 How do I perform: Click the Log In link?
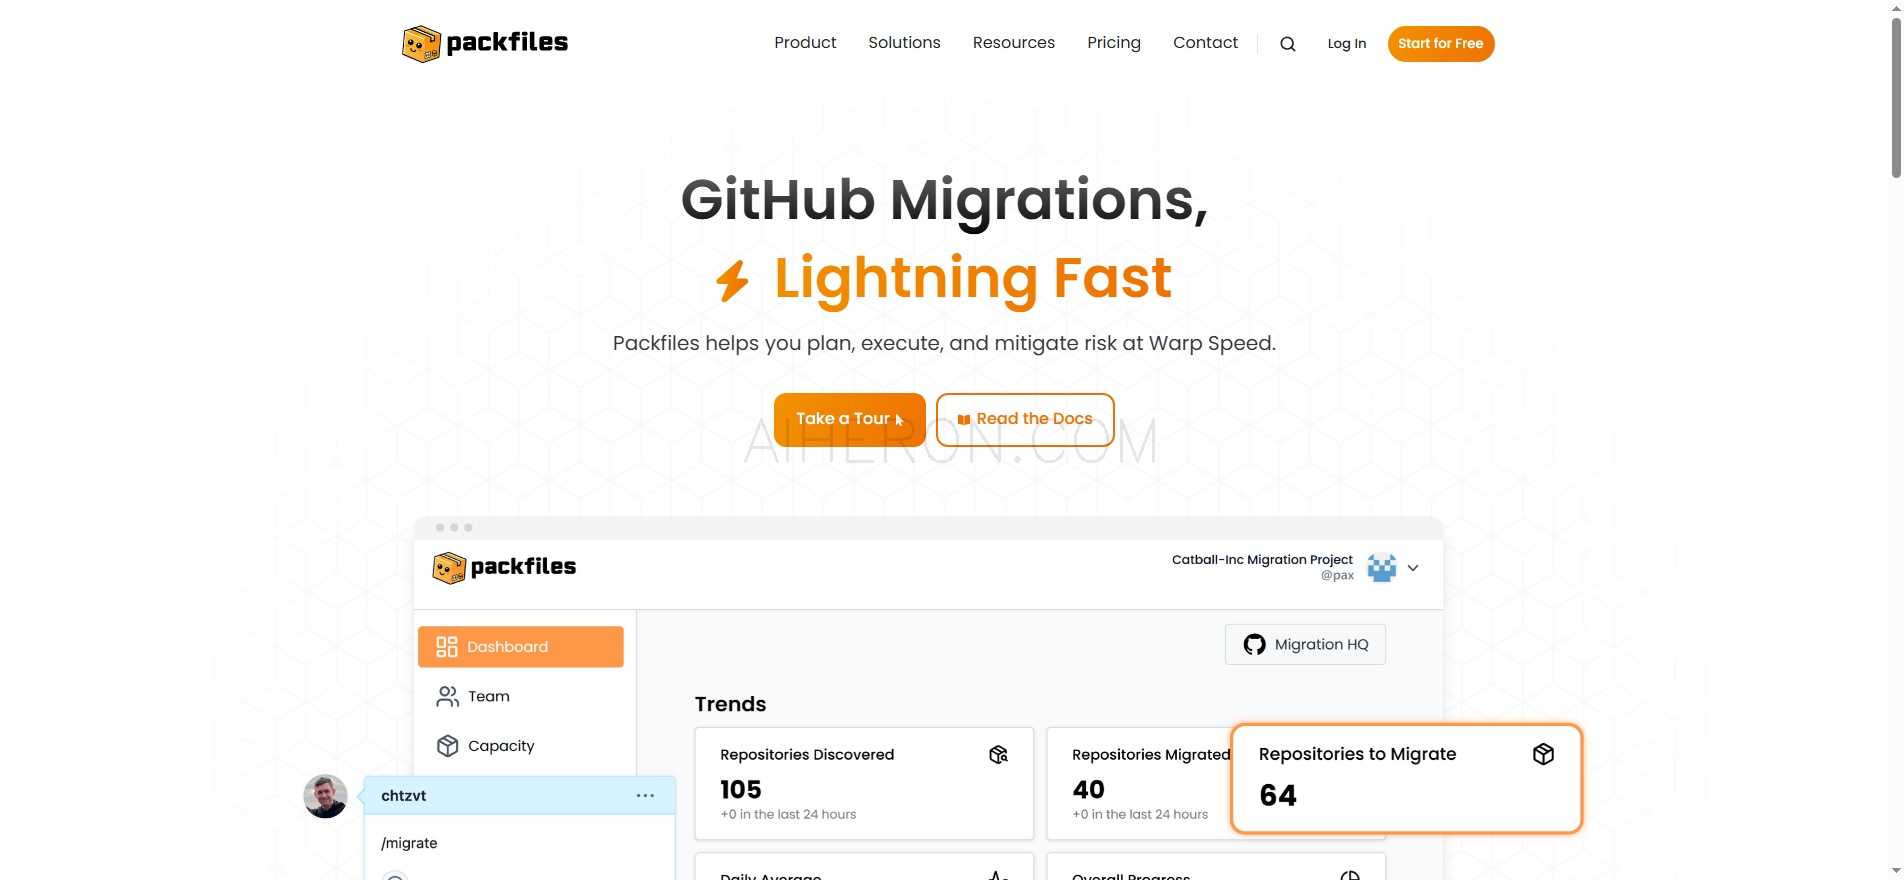(1346, 44)
